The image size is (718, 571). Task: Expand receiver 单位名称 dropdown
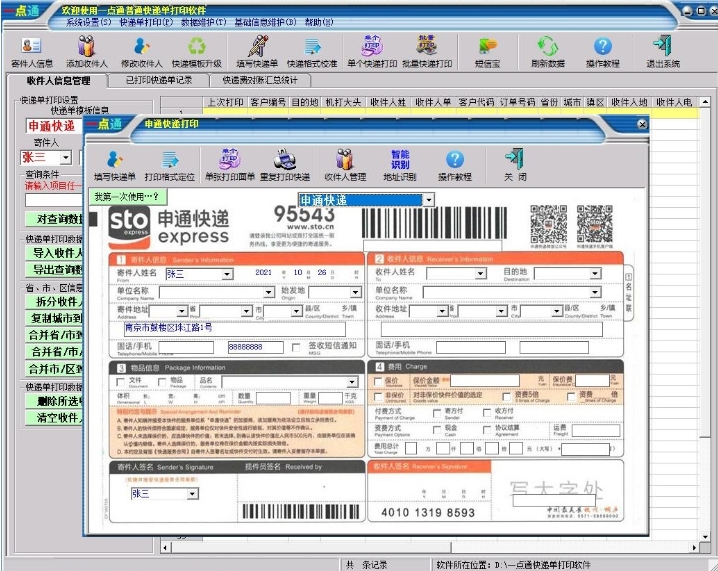[595, 292]
